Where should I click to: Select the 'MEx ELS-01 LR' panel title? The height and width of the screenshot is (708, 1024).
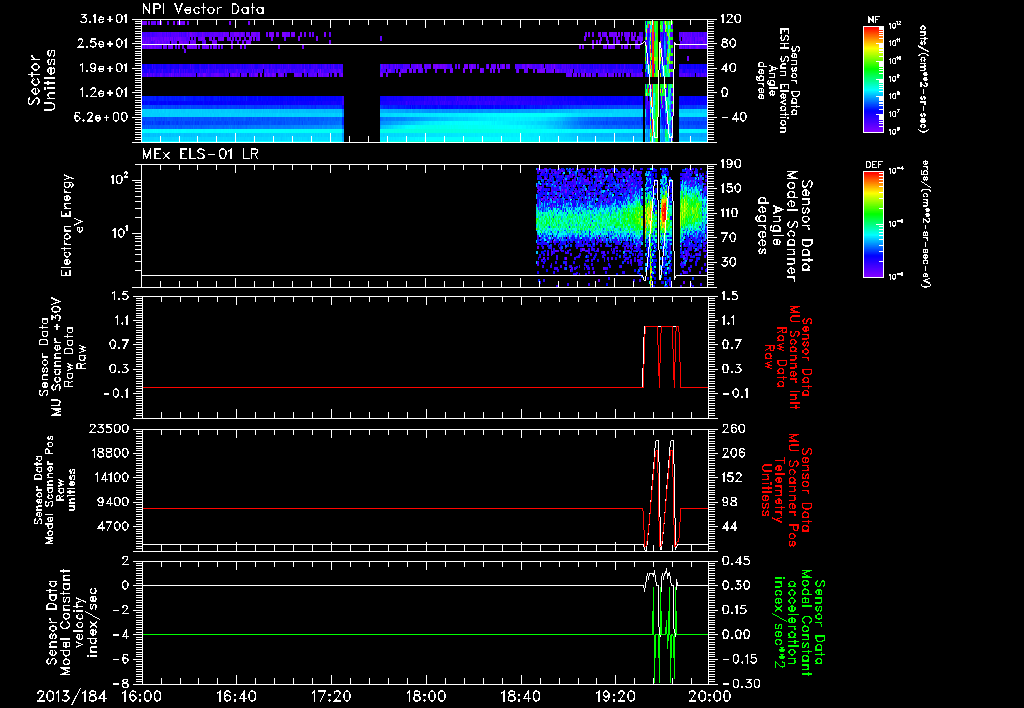tap(198, 153)
